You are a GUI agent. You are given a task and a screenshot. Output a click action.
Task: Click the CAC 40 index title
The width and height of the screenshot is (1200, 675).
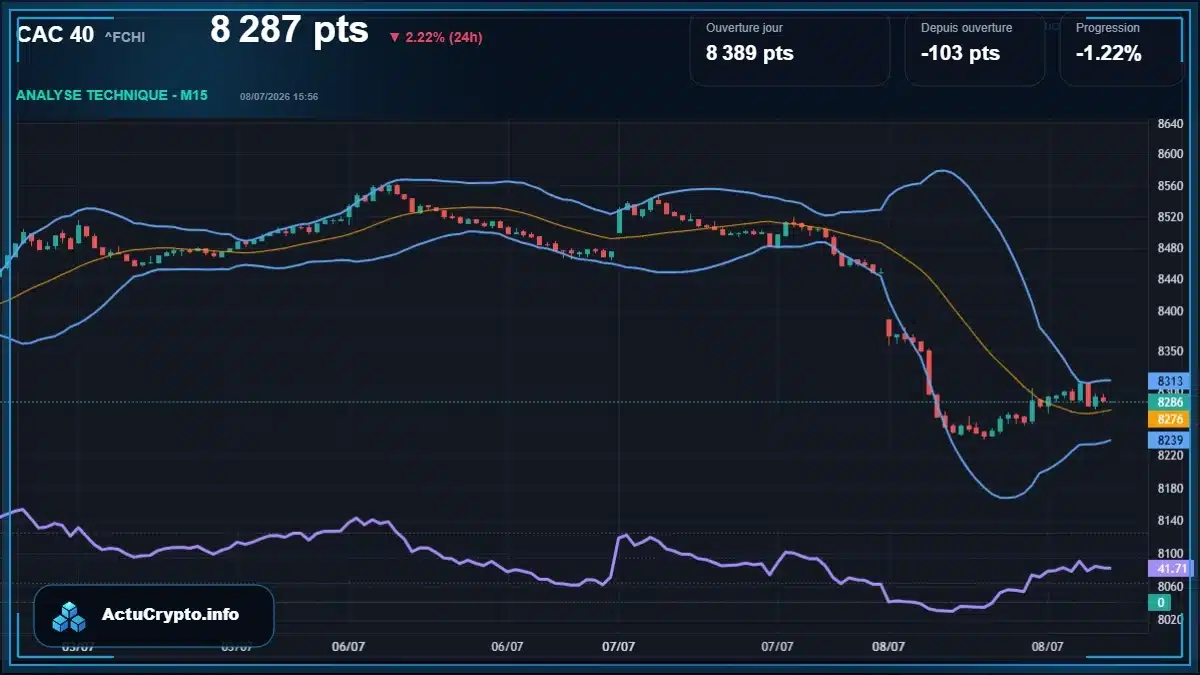click(56, 34)
